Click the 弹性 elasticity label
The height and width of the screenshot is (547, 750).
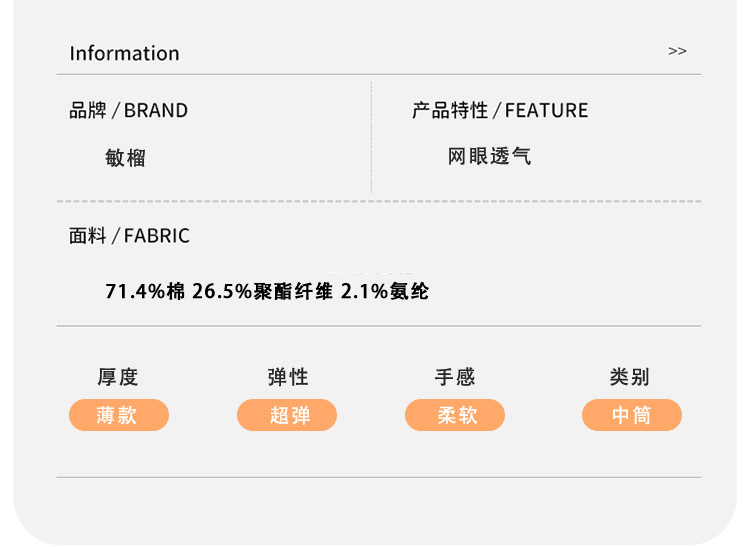(x=288, y=377)
